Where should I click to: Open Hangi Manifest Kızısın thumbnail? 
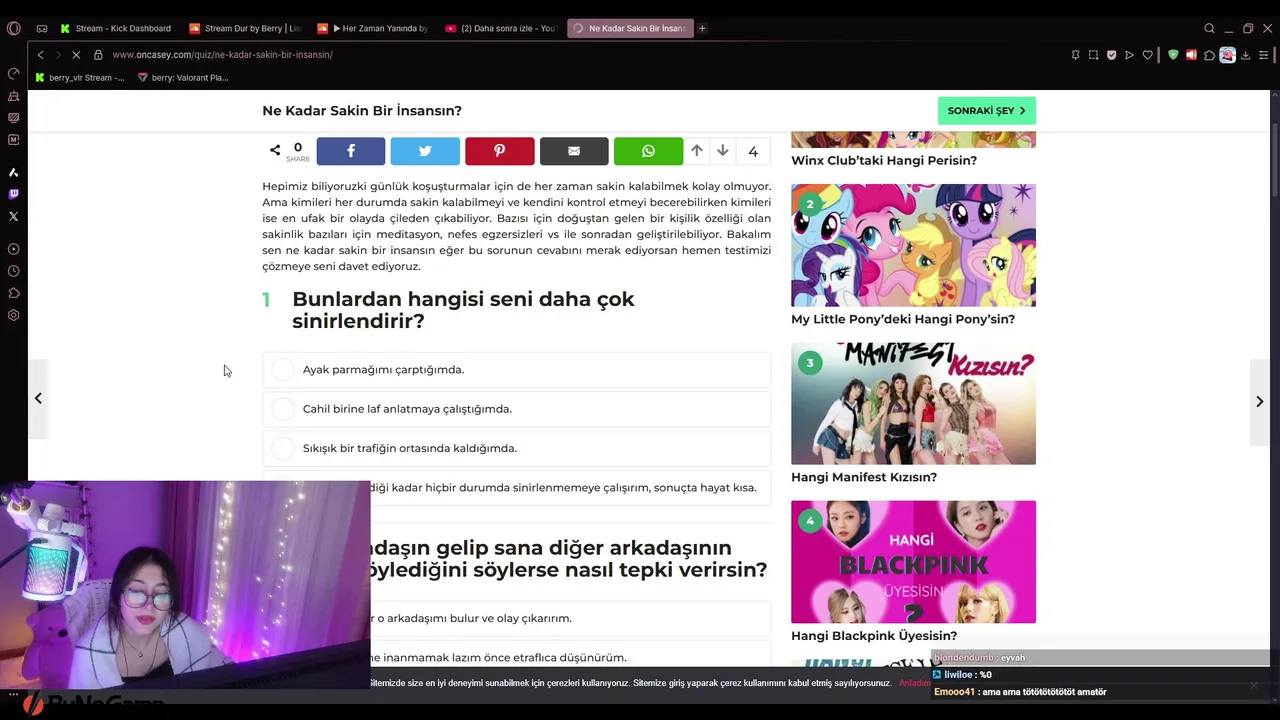[x=913, y=403]
